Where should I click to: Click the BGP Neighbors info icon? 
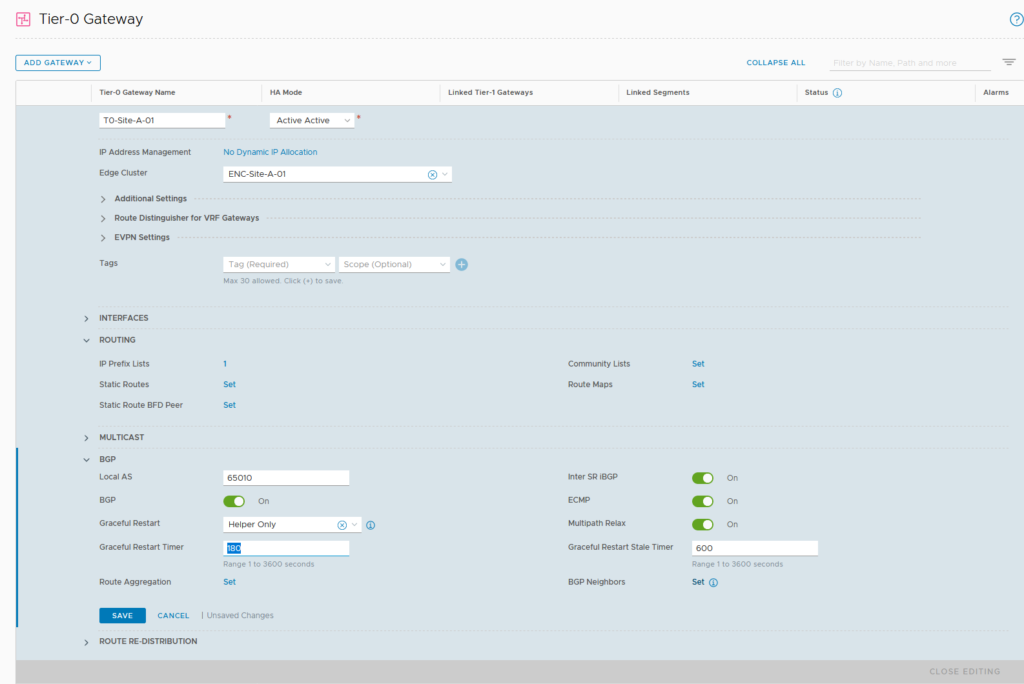tap(713, 582)
